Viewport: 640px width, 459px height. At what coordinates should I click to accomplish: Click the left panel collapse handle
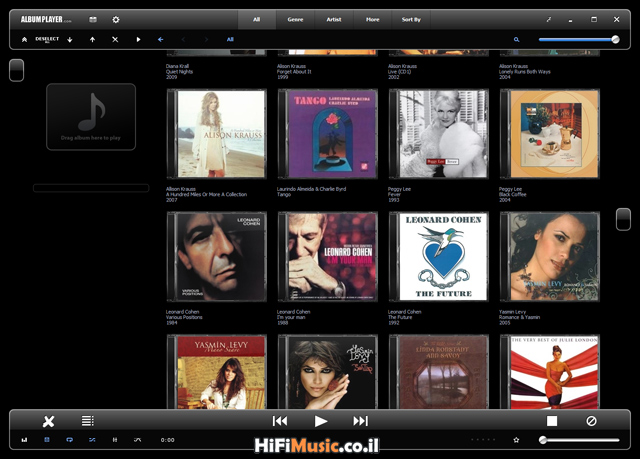16,70
